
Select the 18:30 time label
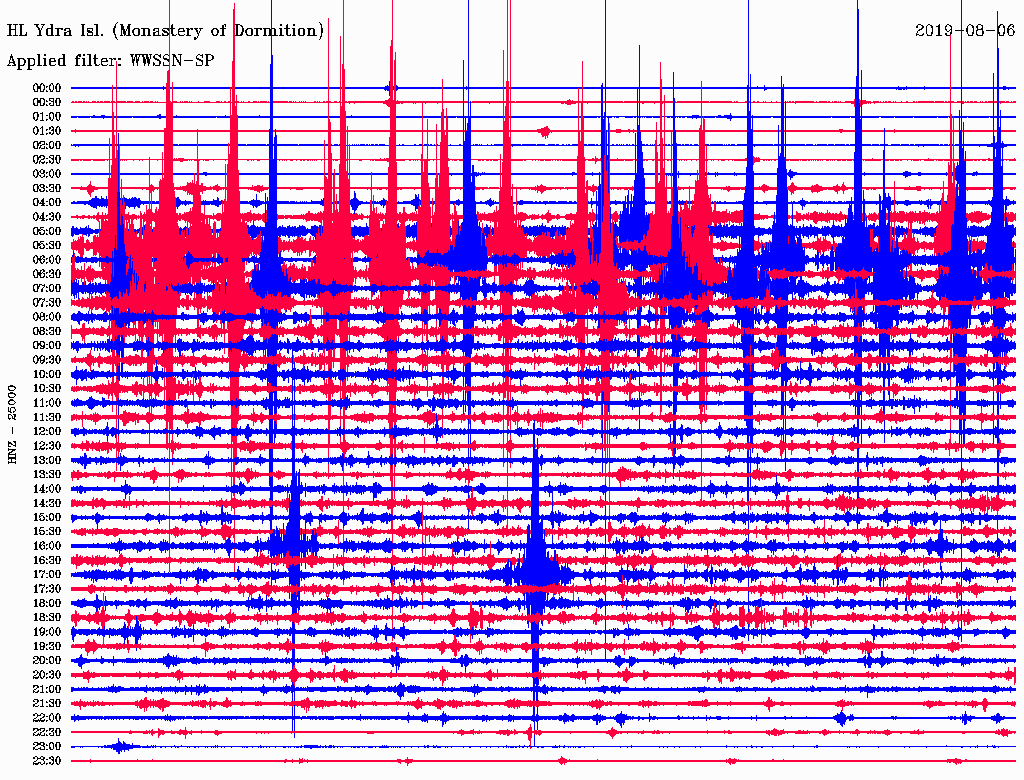point(47,617)
